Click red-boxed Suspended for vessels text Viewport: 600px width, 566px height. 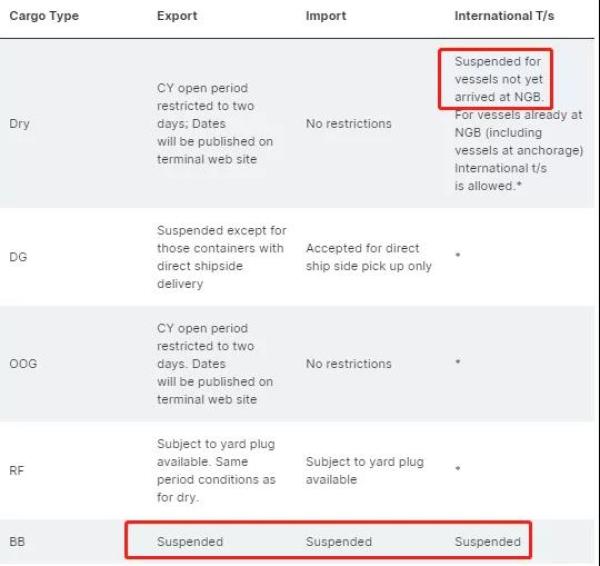tap(497, 79)
